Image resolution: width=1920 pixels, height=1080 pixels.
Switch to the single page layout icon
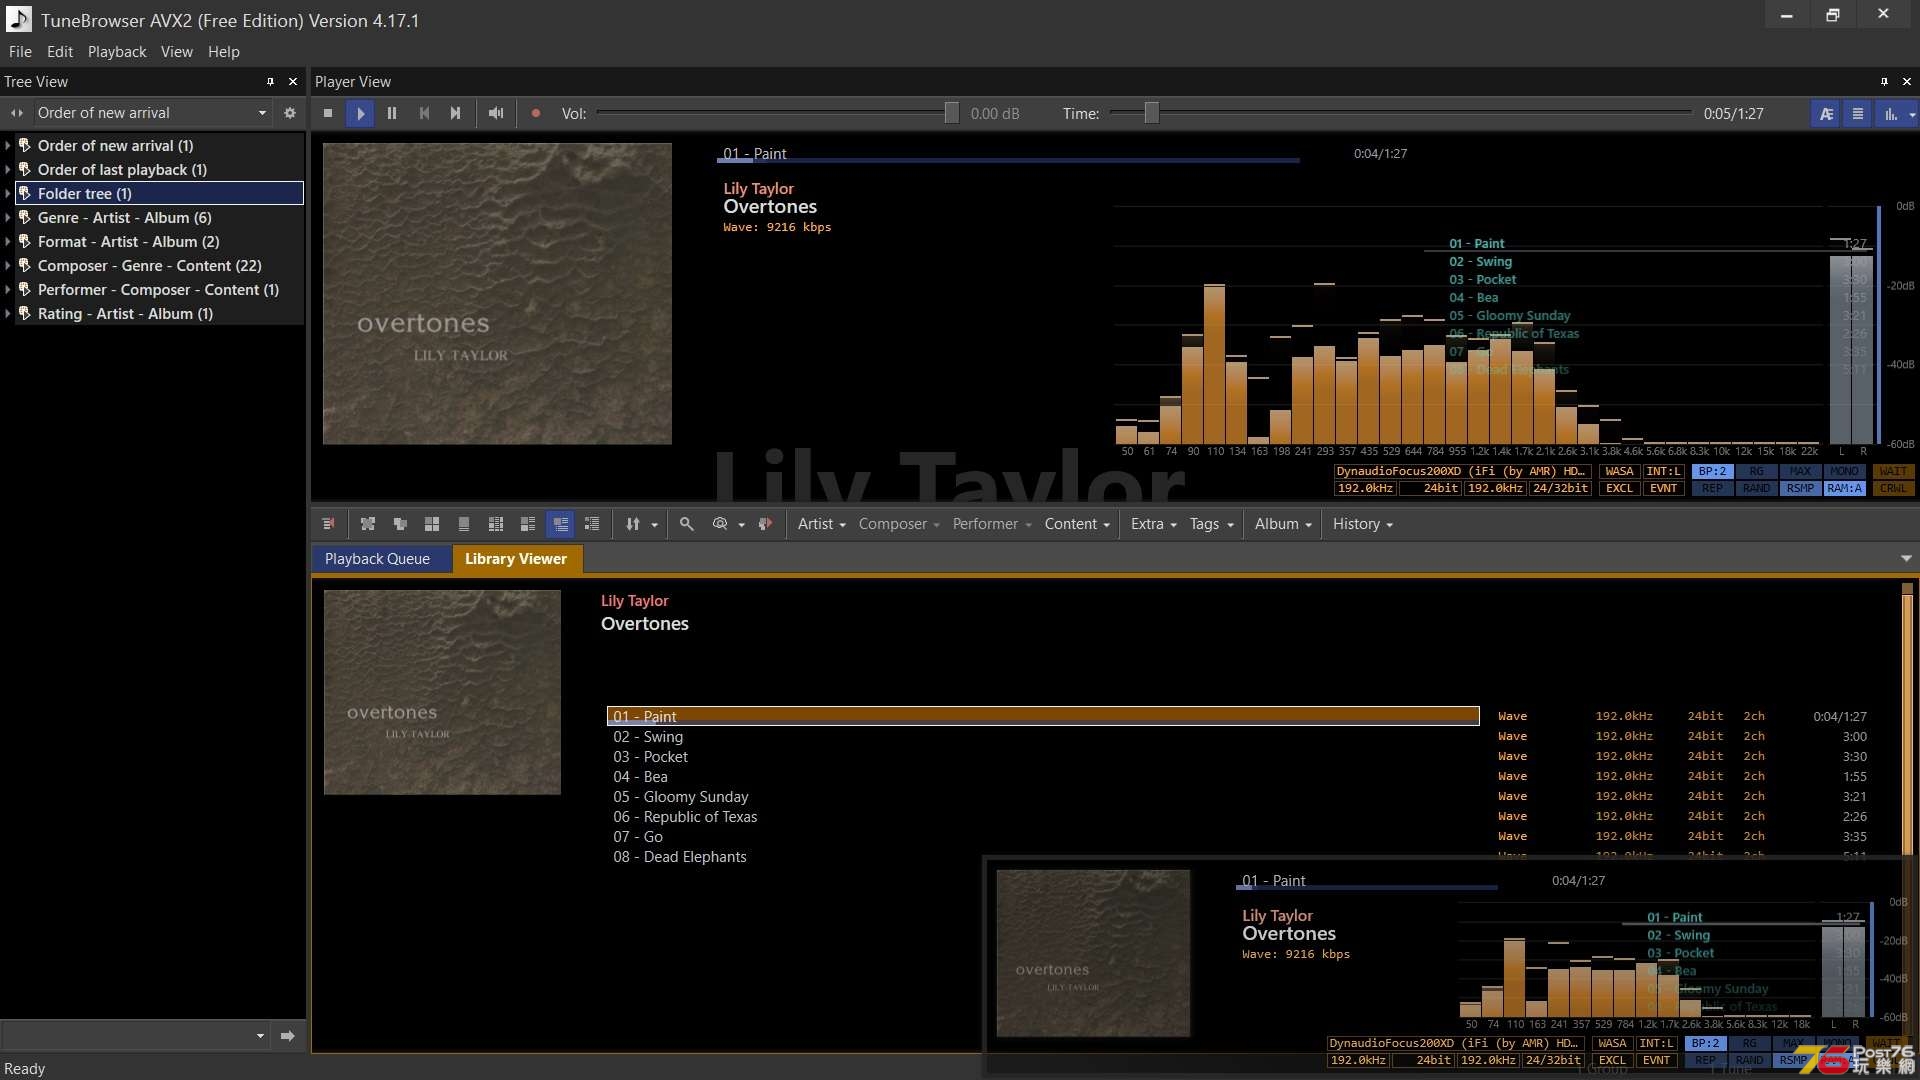(x=464, y=524)
